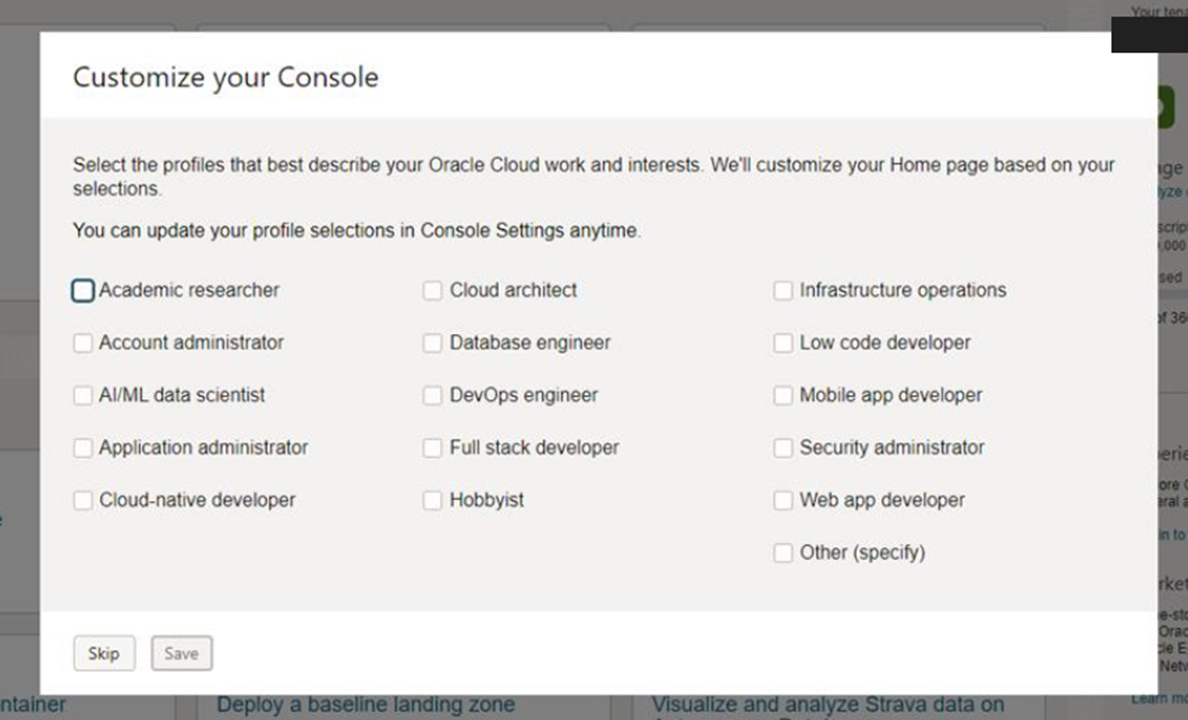
Task: Select the Web app developer checkbox
Action: [x=783, y=500]
